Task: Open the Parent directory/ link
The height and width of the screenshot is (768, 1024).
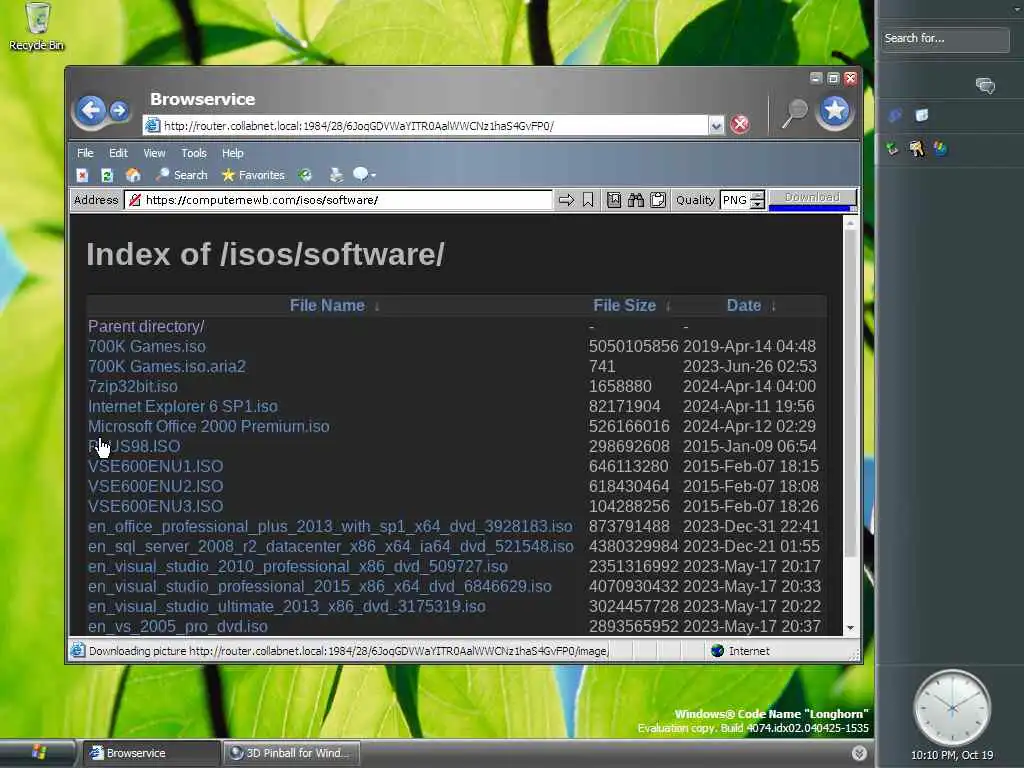Action: coord(146,327)
